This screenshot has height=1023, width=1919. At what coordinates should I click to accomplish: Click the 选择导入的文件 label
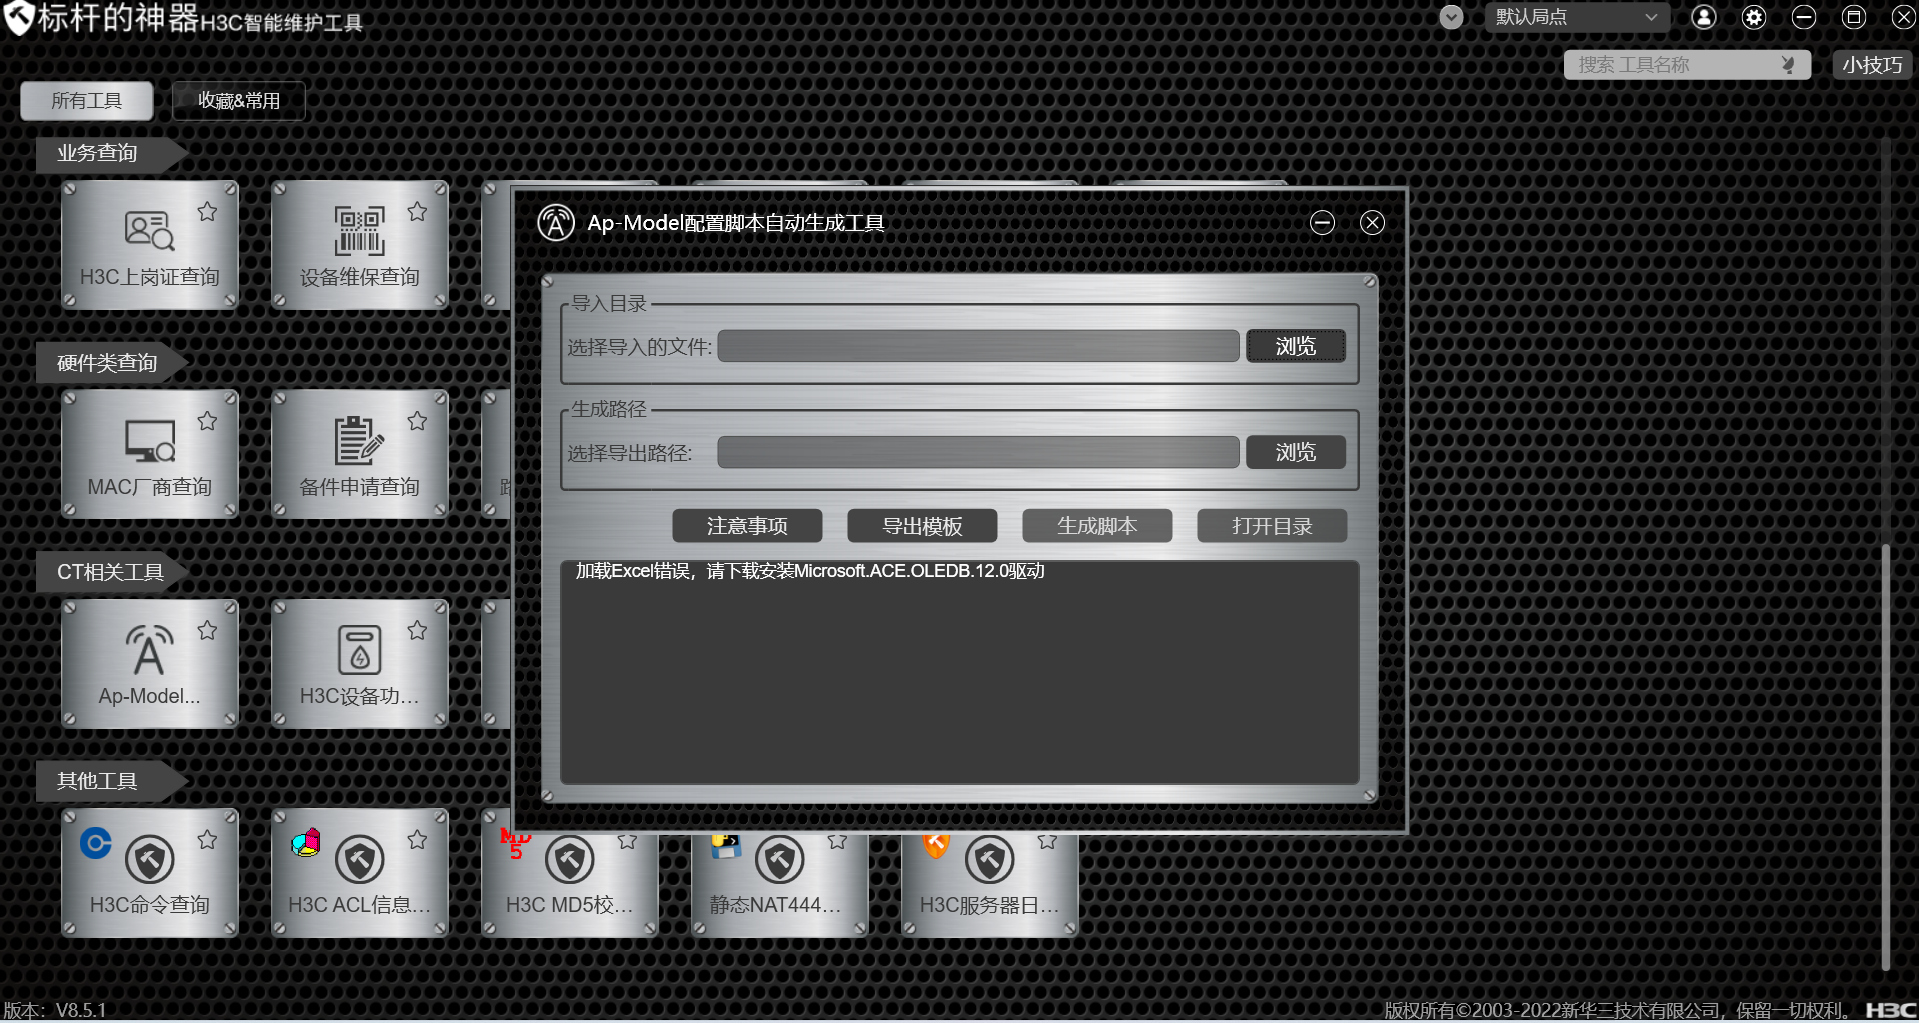(x=640, y=347)
